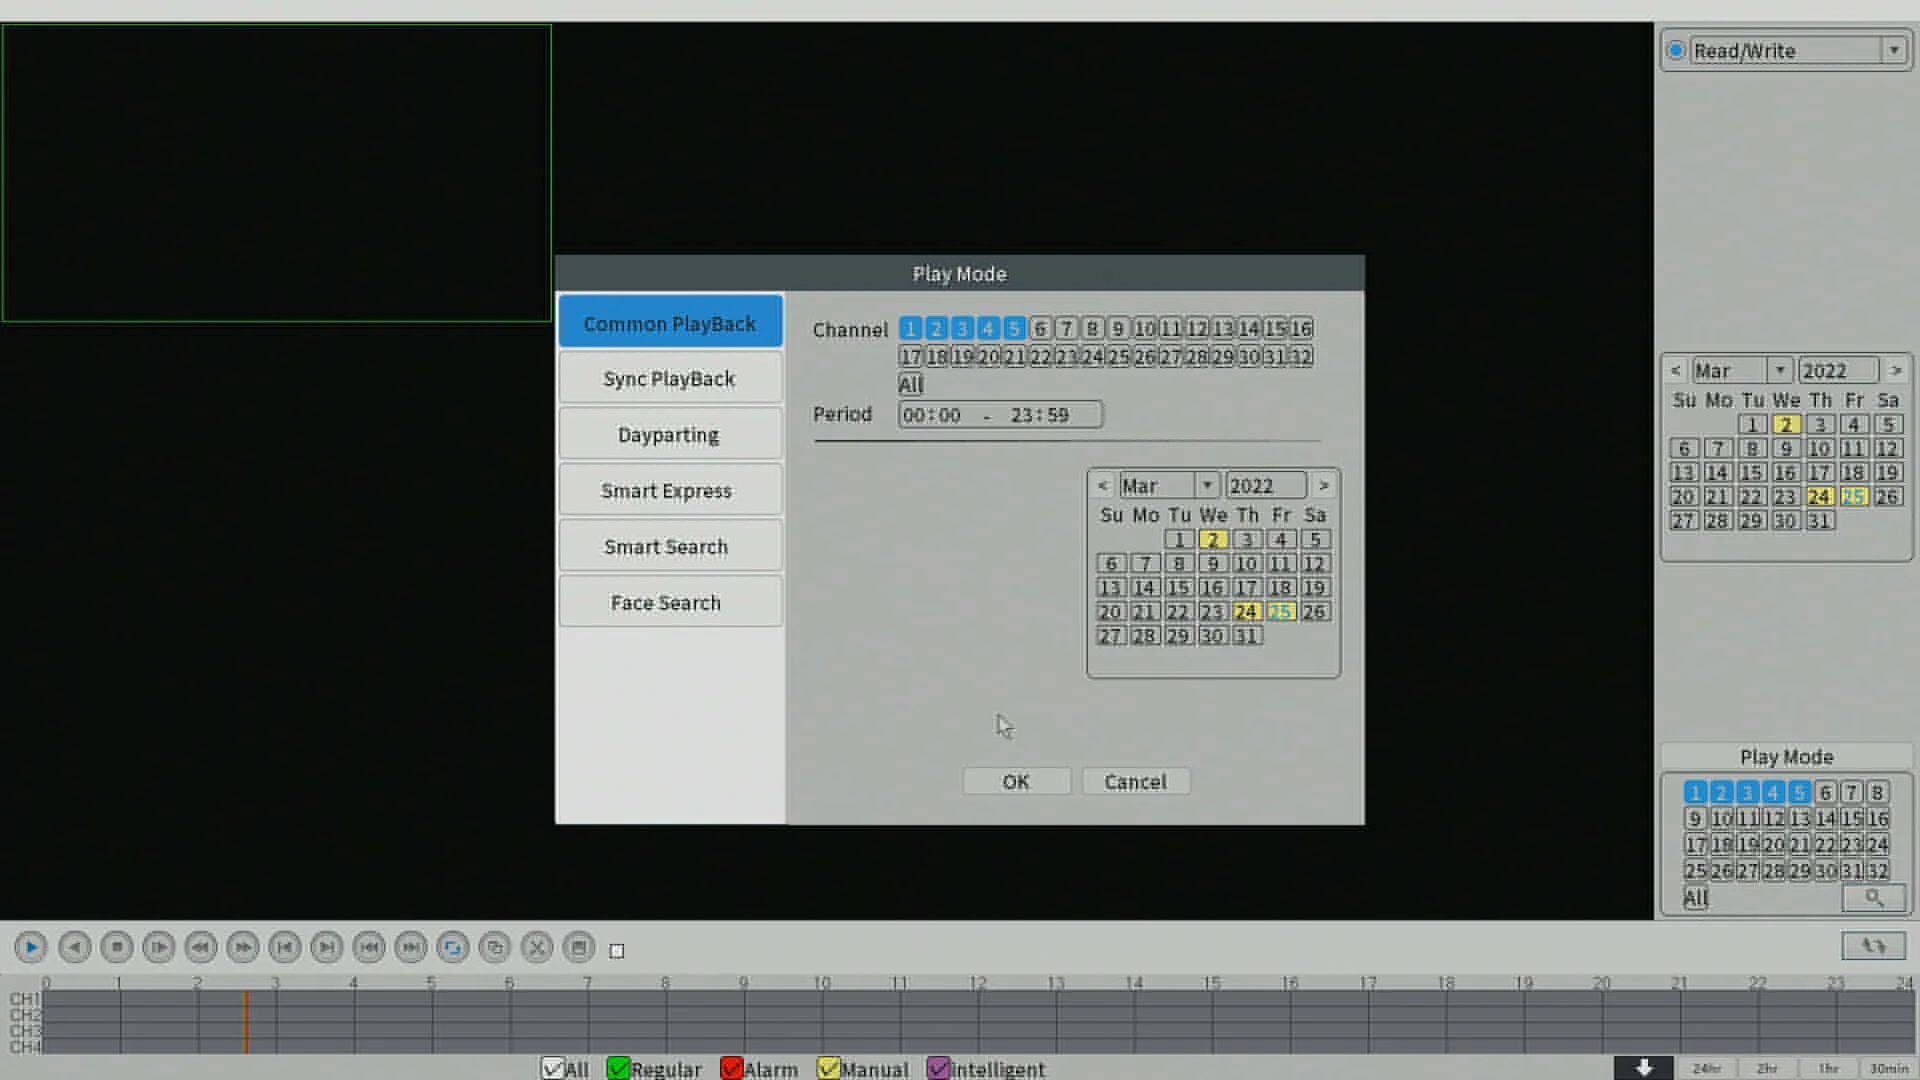Toggle the All record type checkbox

tap(552, 1069)
